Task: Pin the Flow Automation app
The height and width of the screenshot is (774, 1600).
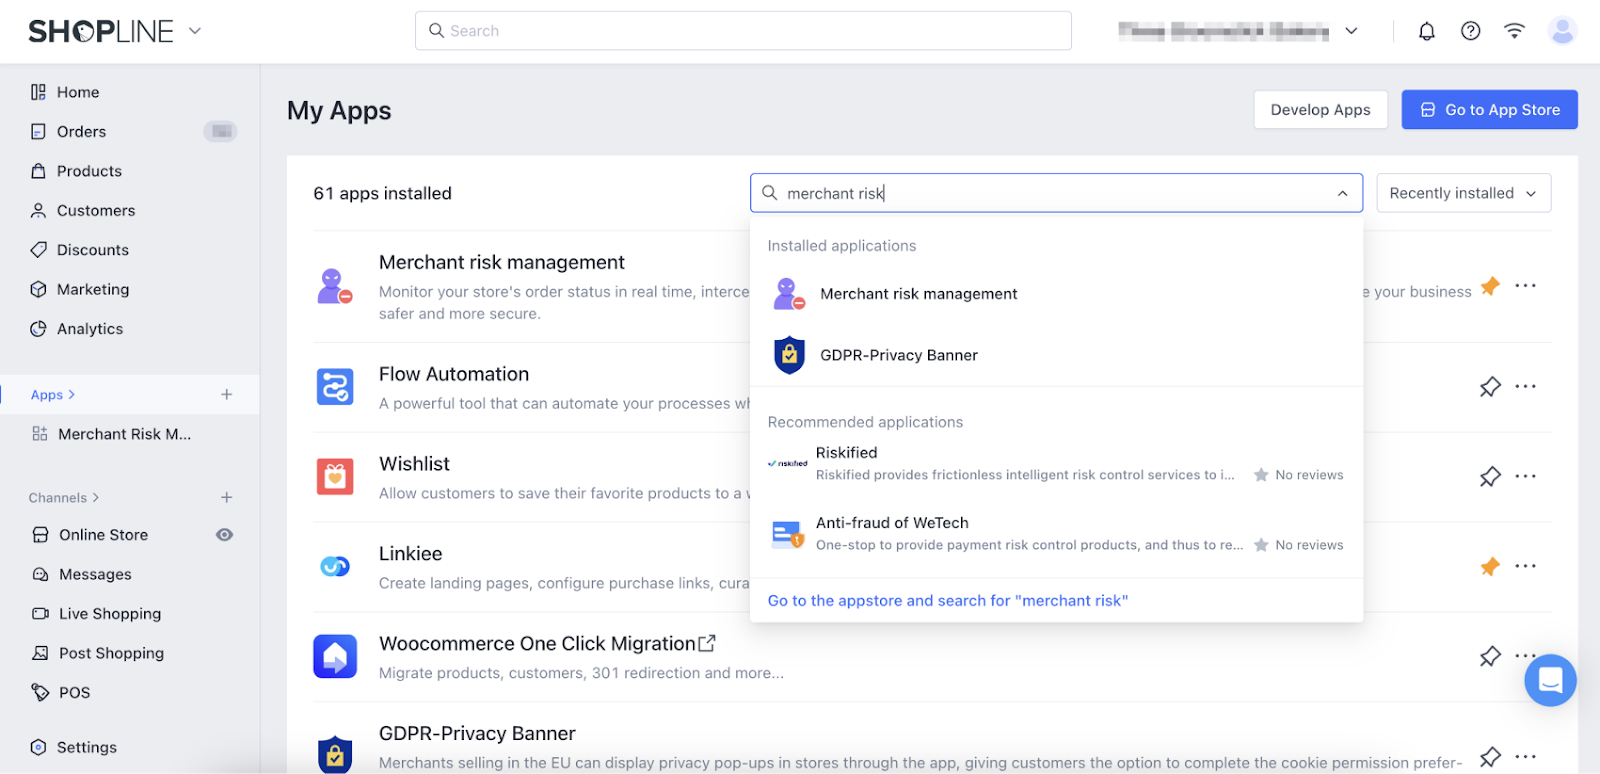Action: 1490,387
